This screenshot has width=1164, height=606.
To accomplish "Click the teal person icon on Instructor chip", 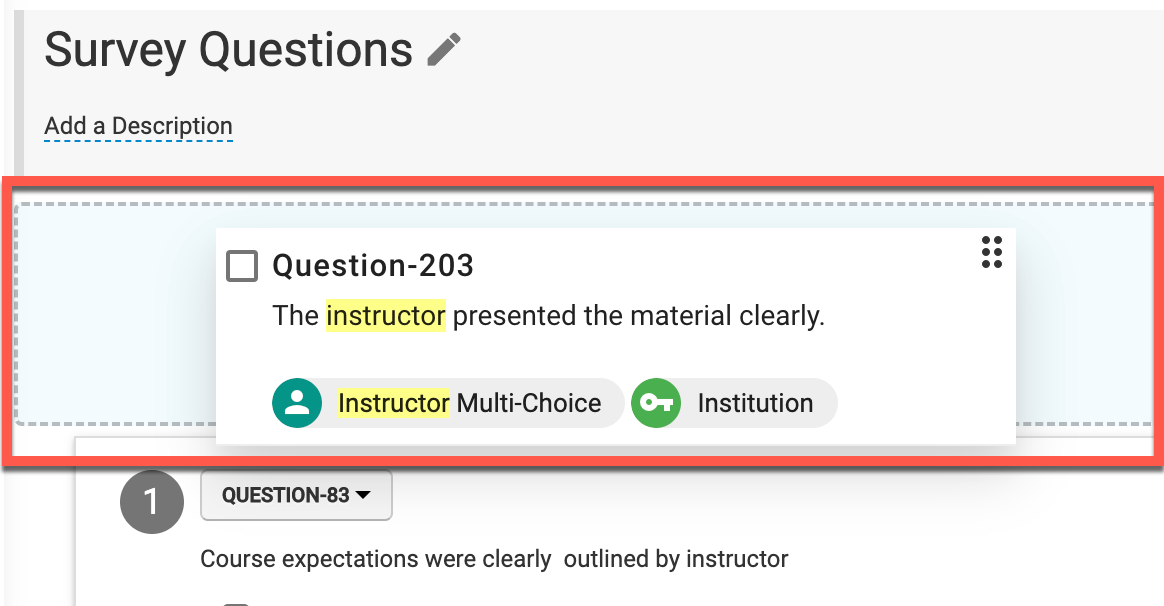I will [x=297, y=403].
